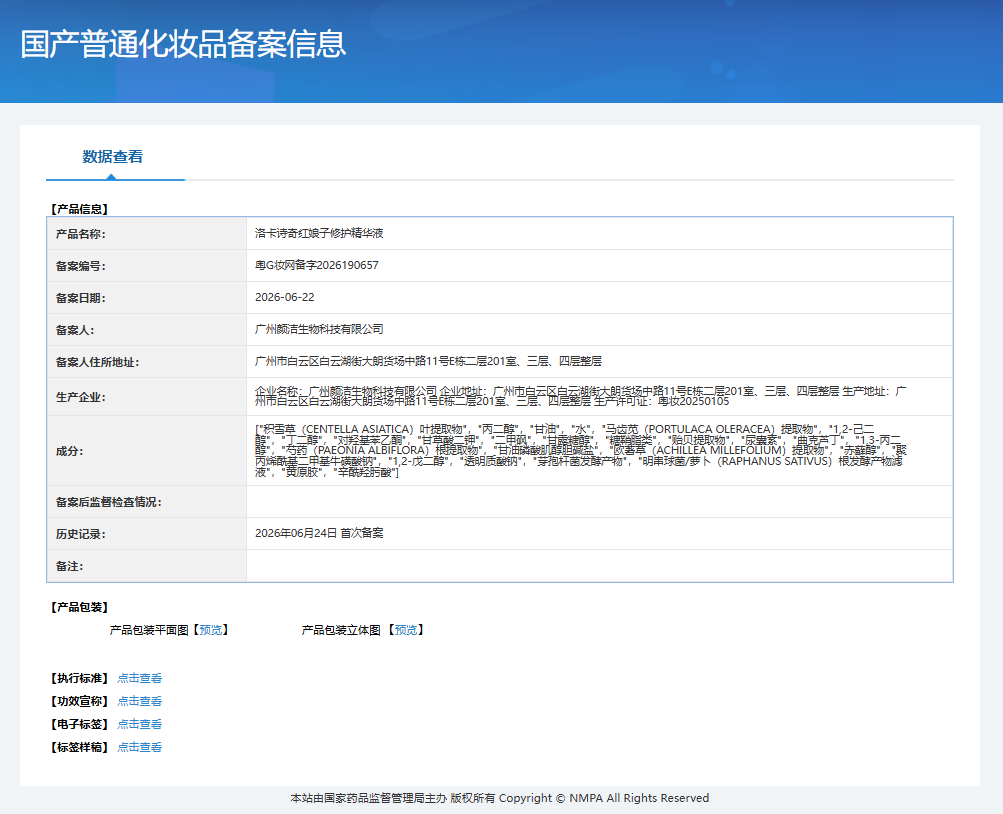Click the 备案后监督检查情况 row label

point(109,502)
